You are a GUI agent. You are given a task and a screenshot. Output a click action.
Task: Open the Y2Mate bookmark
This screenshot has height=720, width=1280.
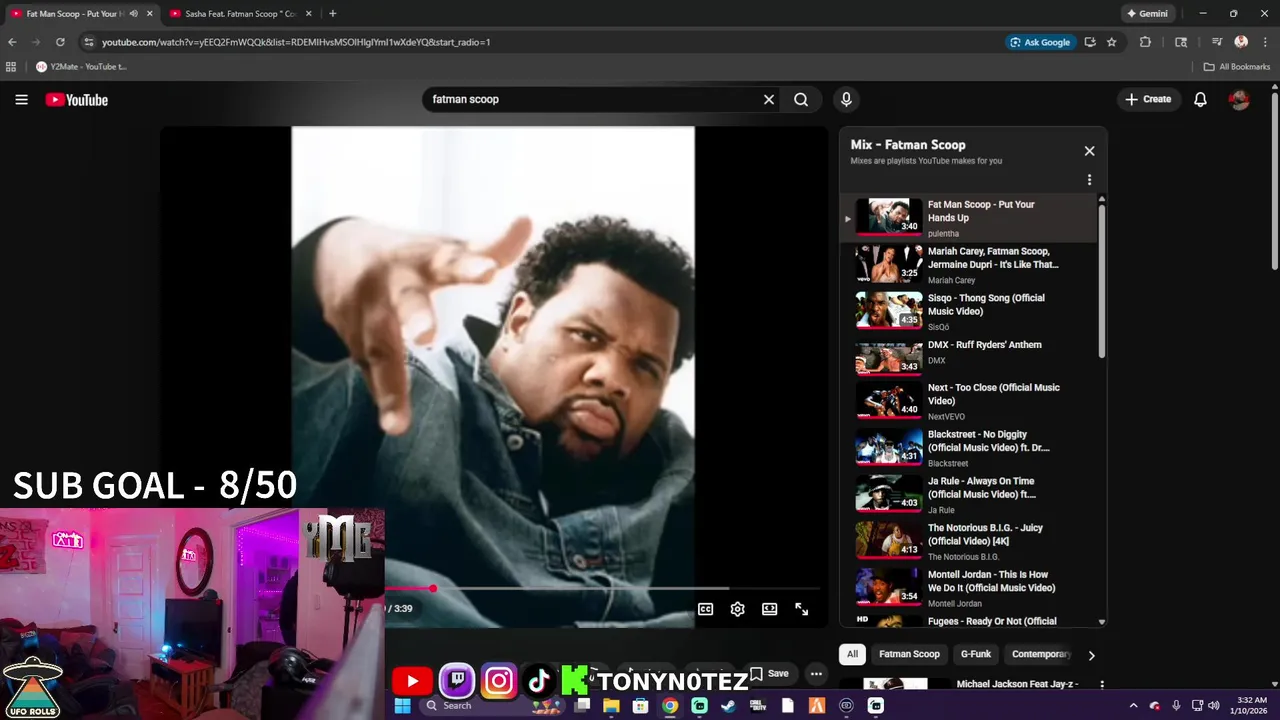tap(81, 67)
